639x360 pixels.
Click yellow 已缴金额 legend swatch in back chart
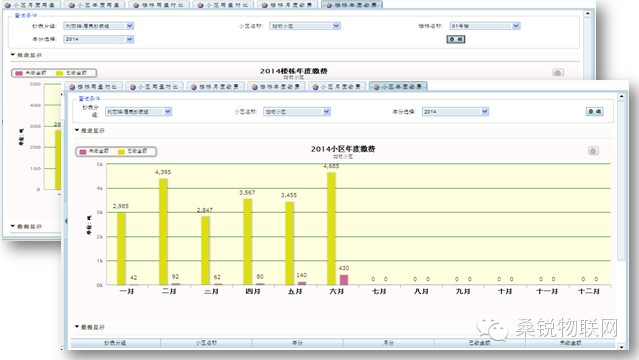(59, 73)
